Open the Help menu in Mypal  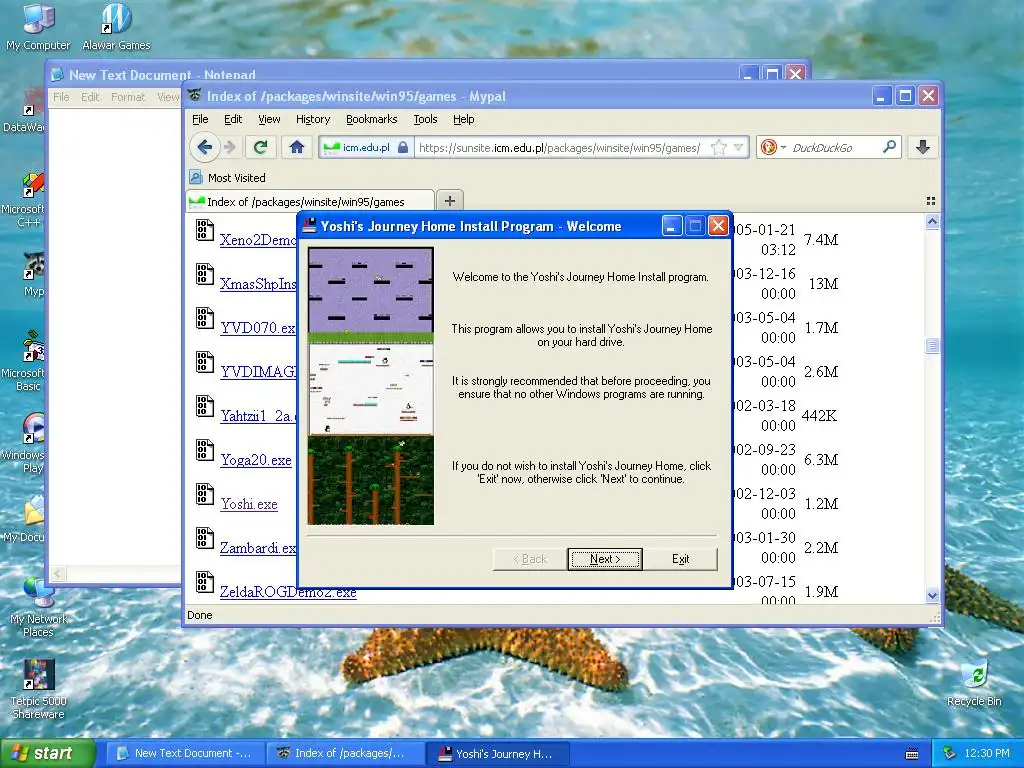[x=464, y=119]
